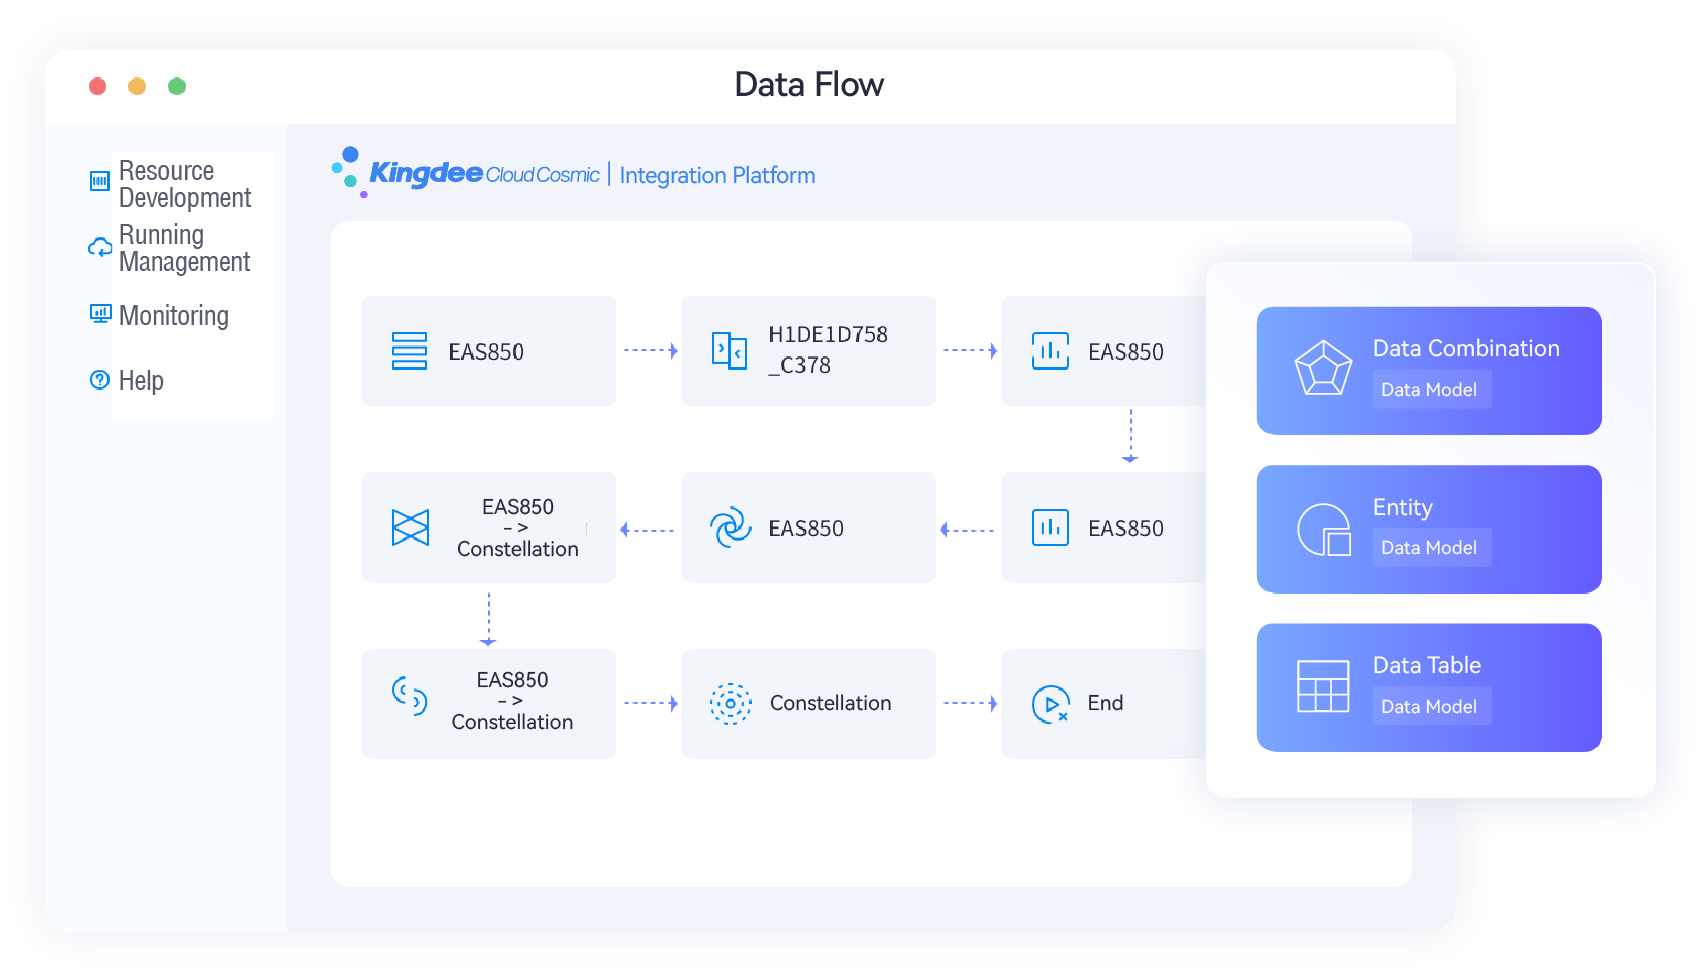Viewport: 1702px width, 979px height.
Task: Click the Integration Platform title text
Action: (717, 176)
